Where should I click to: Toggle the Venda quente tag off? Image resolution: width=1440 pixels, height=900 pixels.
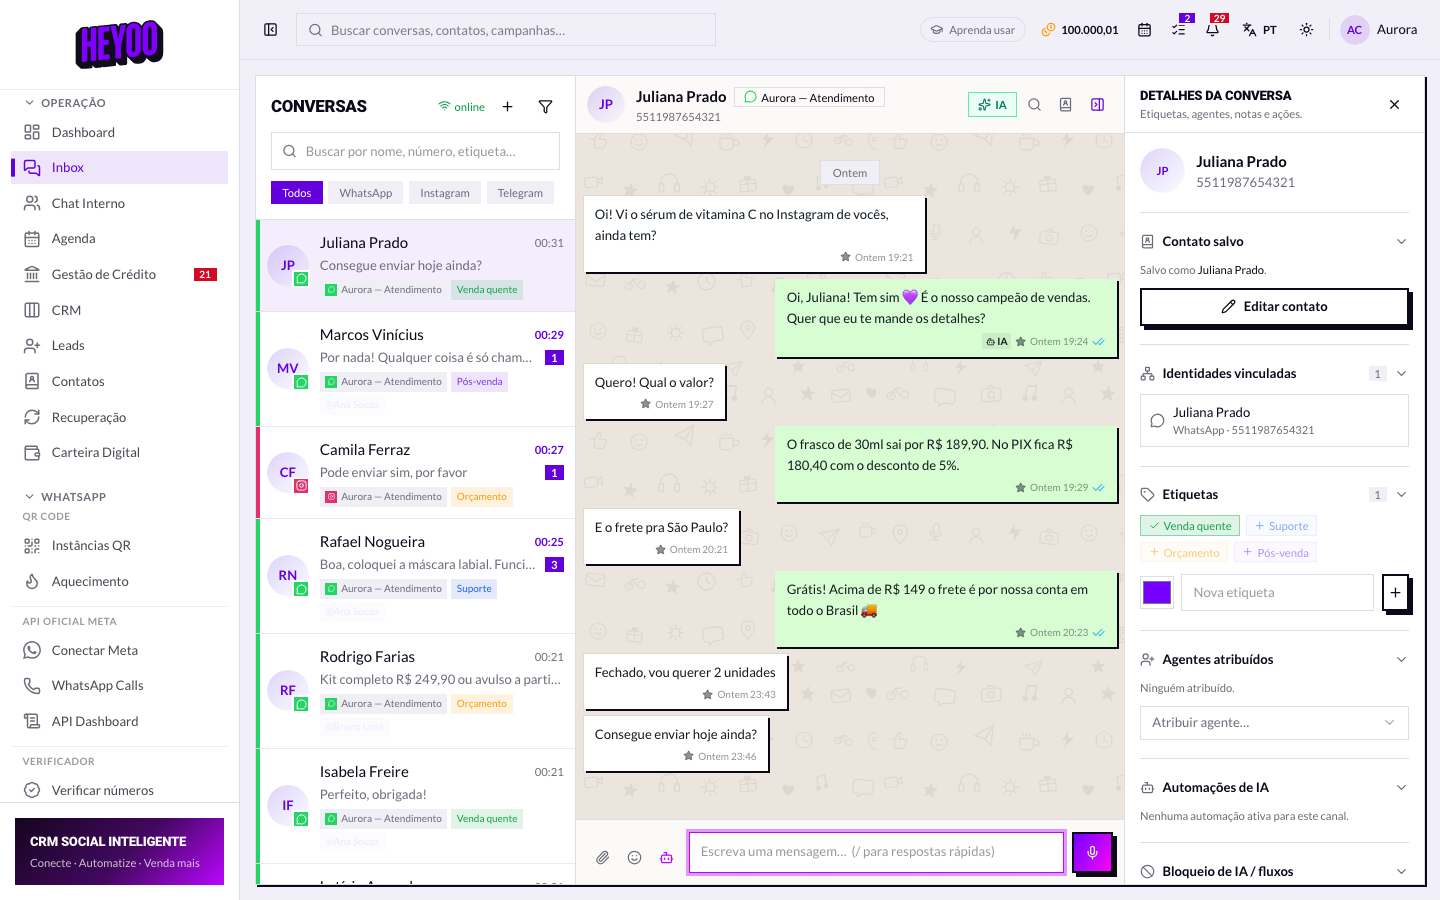(1190, 526)
